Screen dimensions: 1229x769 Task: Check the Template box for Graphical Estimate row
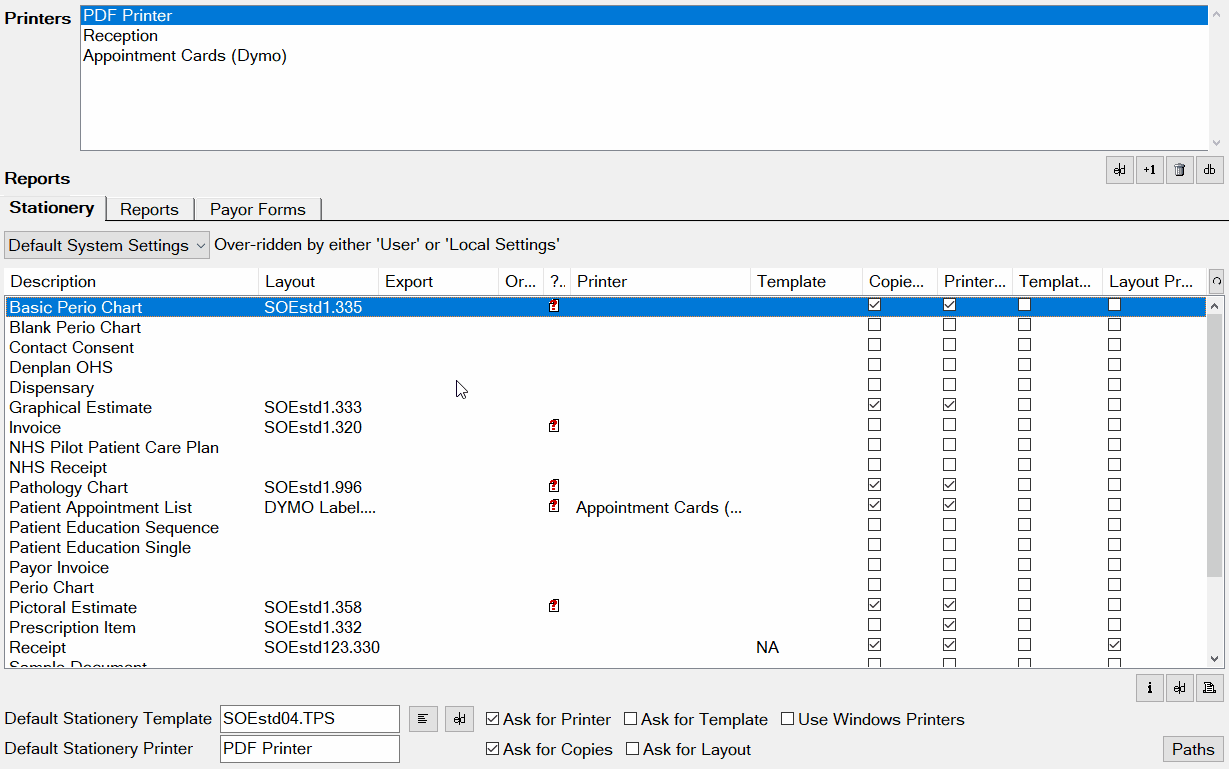tap(1023, 405)
